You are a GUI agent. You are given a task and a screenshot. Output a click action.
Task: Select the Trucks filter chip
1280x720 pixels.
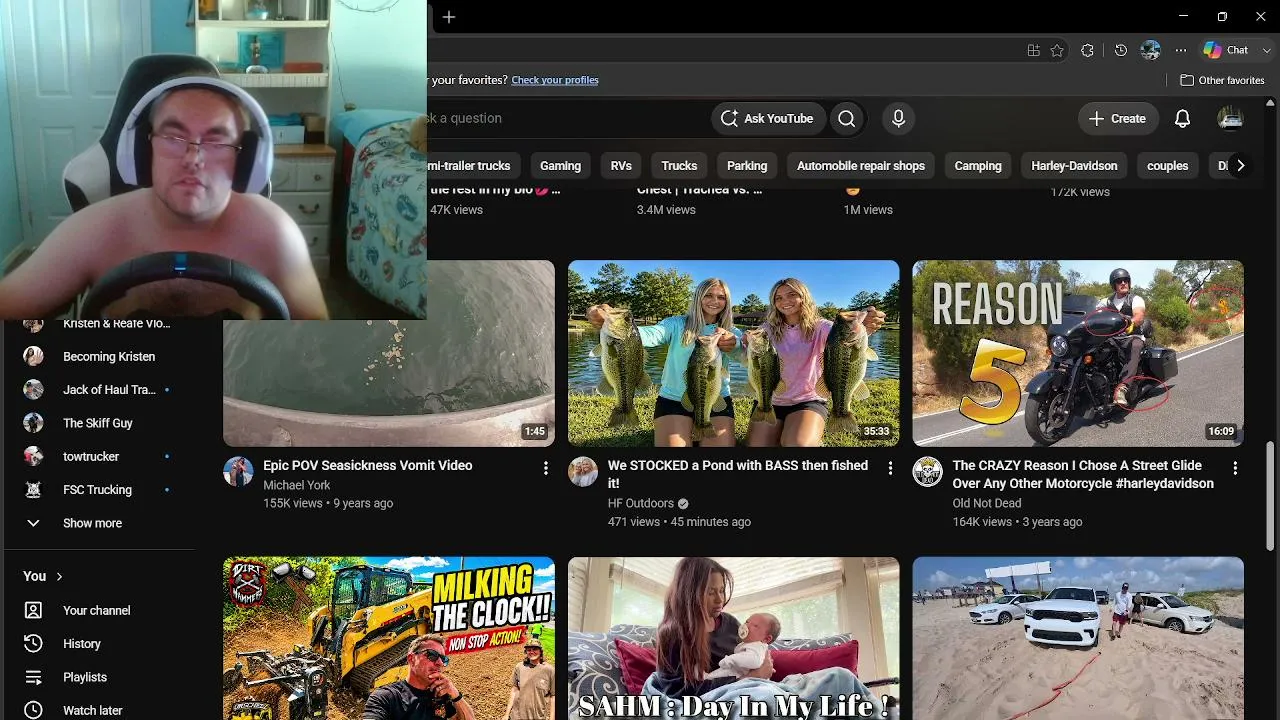[x=679, y=166]
